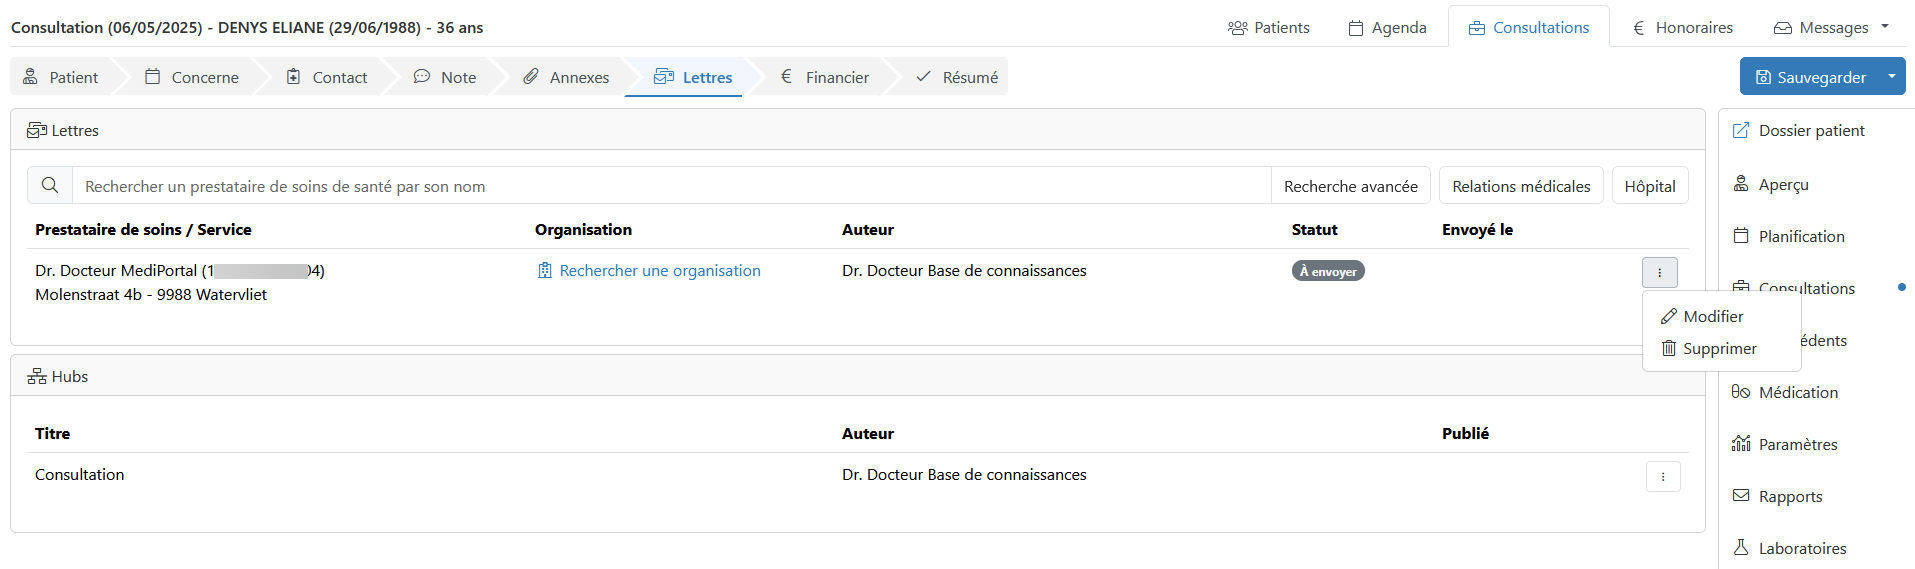Viewport: 1915px width, 569px height.
Task: Click the Aperçu person icon
Action: tap(1741, 184)
